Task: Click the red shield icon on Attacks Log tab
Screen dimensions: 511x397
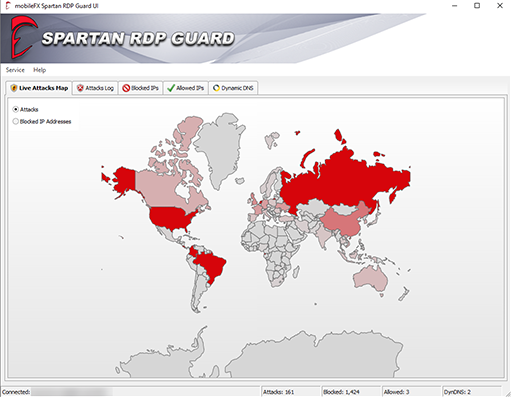Action: (80, 88)
